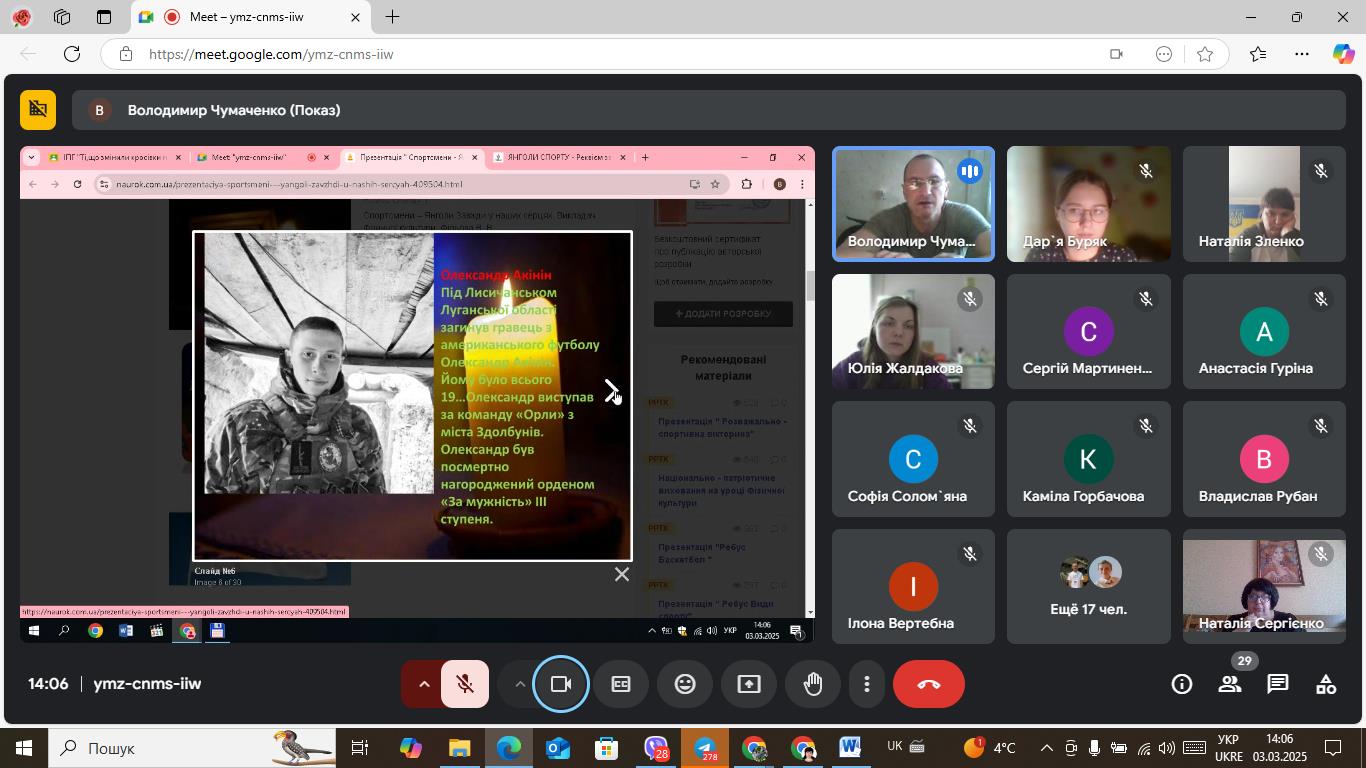Send an emoji reaction
Viewport: 1366px width, 768px height.
coord(685,684)
